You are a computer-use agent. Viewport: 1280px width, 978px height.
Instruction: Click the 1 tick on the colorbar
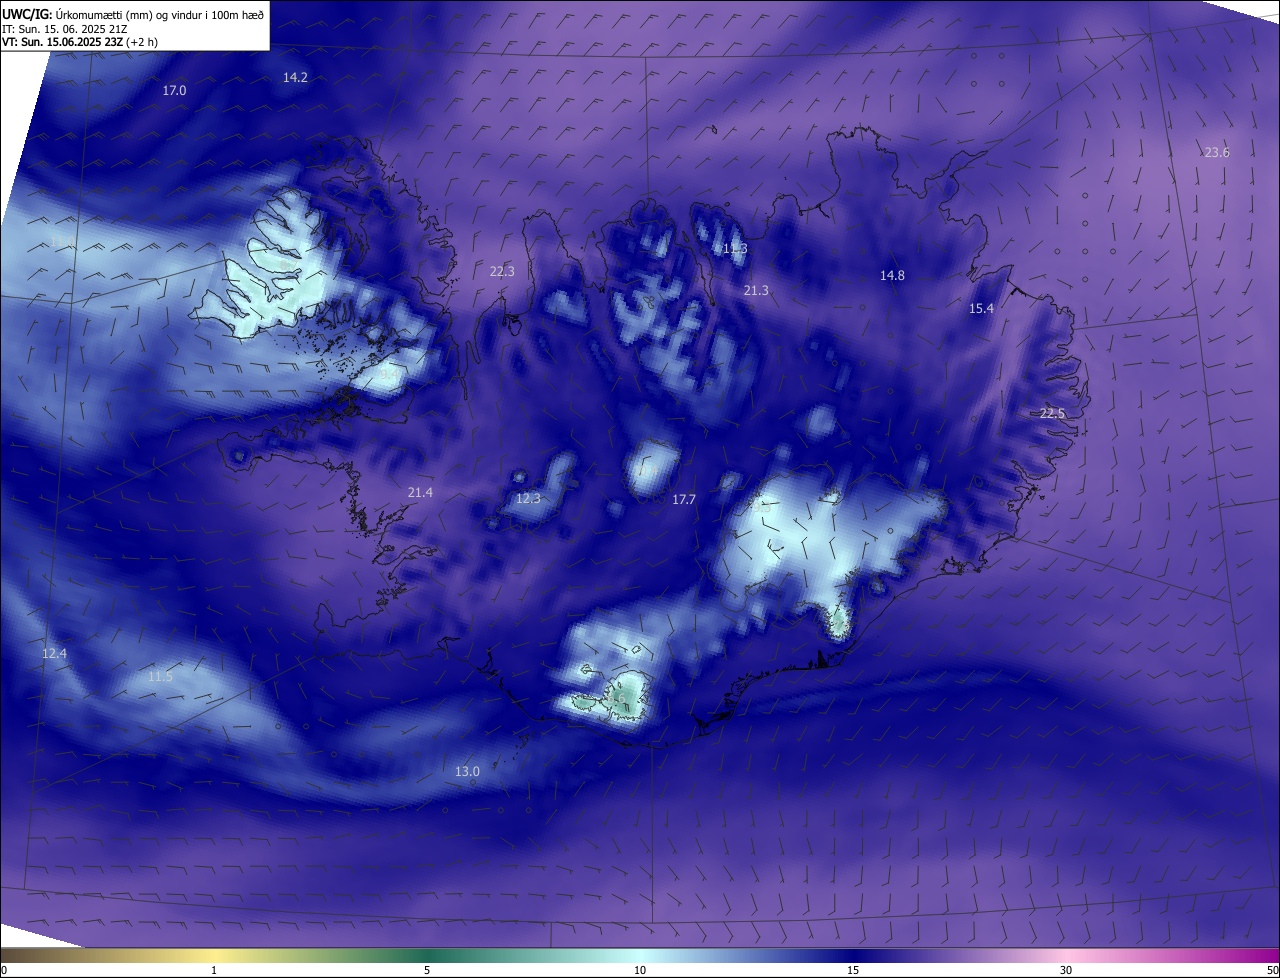214,970
